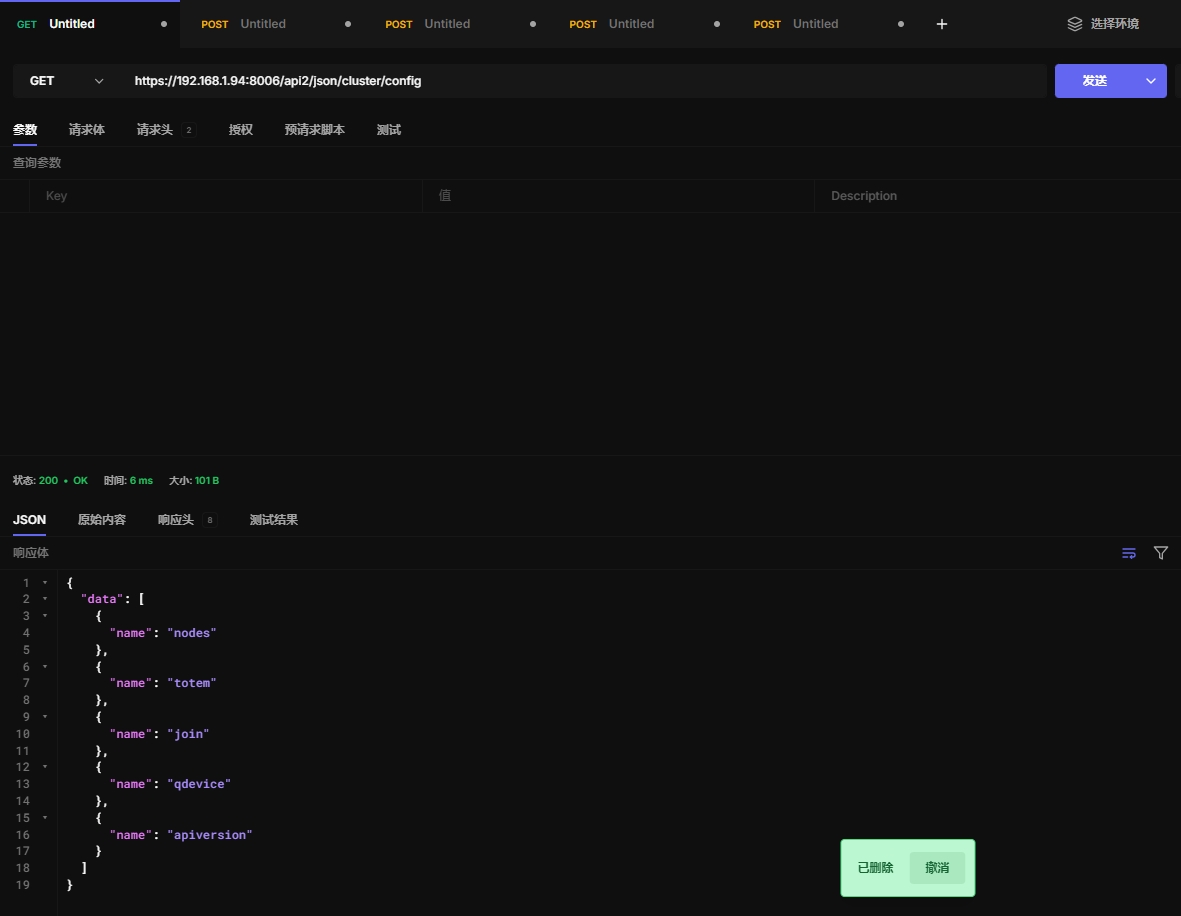Image resolution: width=1181 pixels, height=916 pixels.
Task: Collapse the JSON root object at line 1
Action: coord(44,582)
